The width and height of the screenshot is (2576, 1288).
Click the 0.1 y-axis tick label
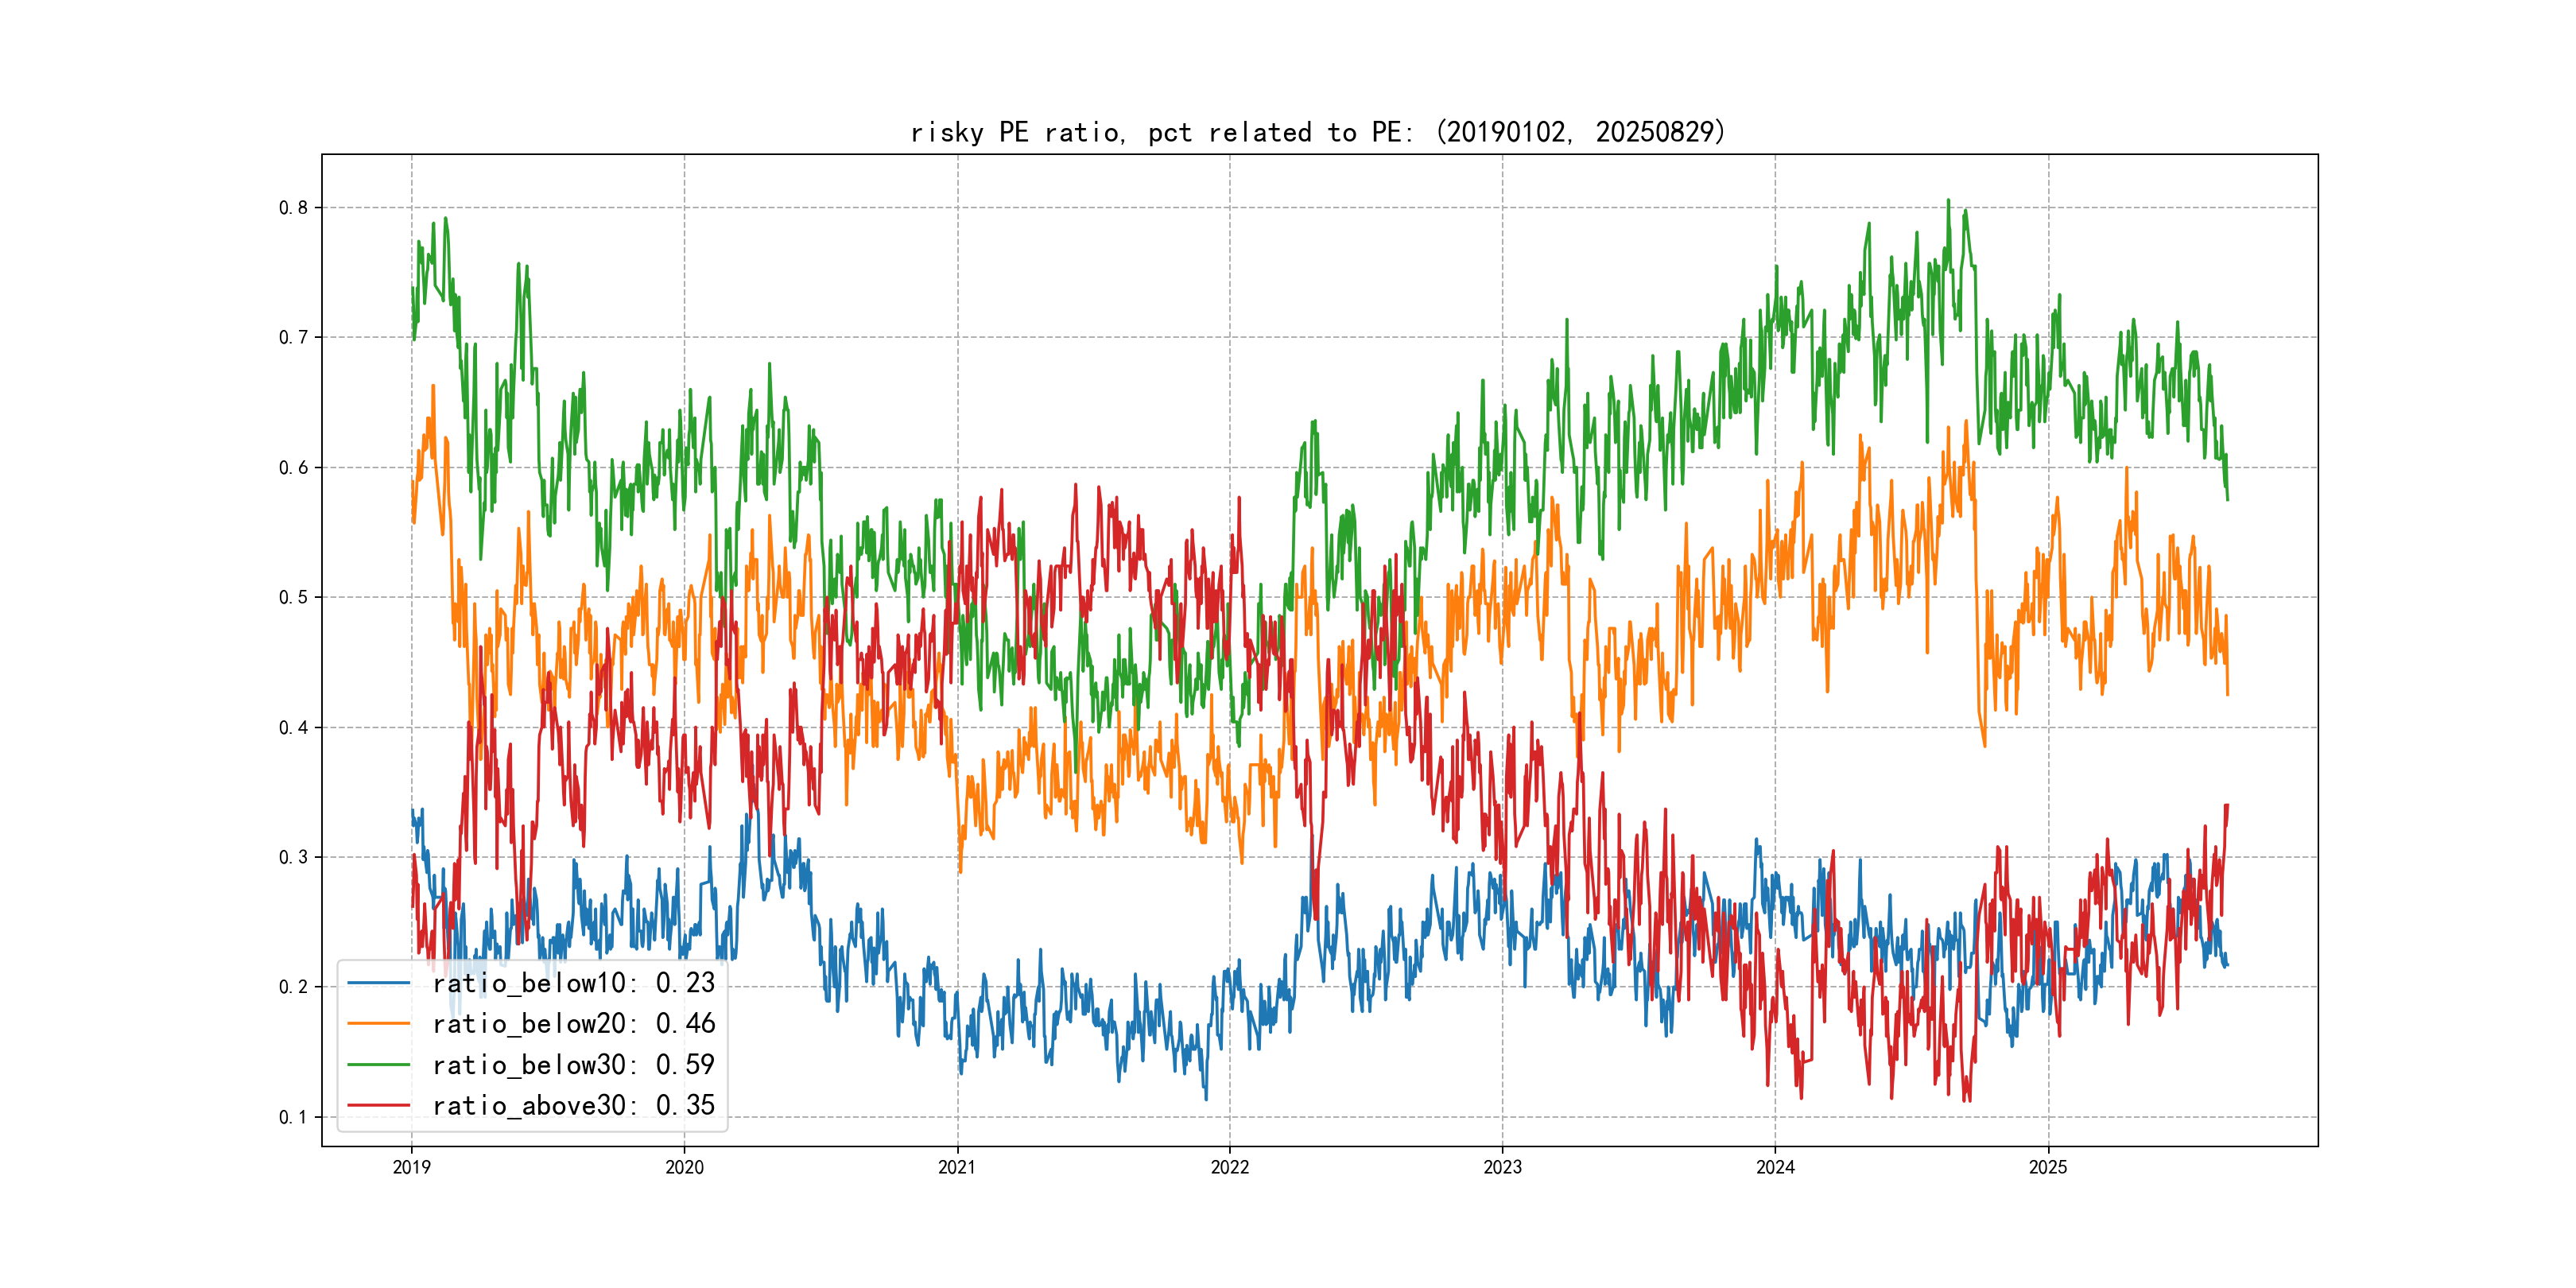293,1117
